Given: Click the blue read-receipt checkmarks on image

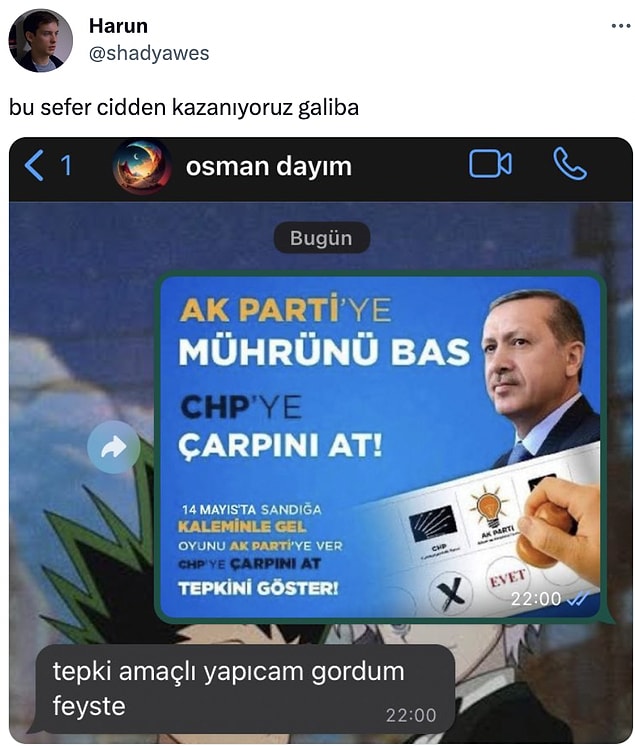Looking at the screenshot, I should [577, 599].
